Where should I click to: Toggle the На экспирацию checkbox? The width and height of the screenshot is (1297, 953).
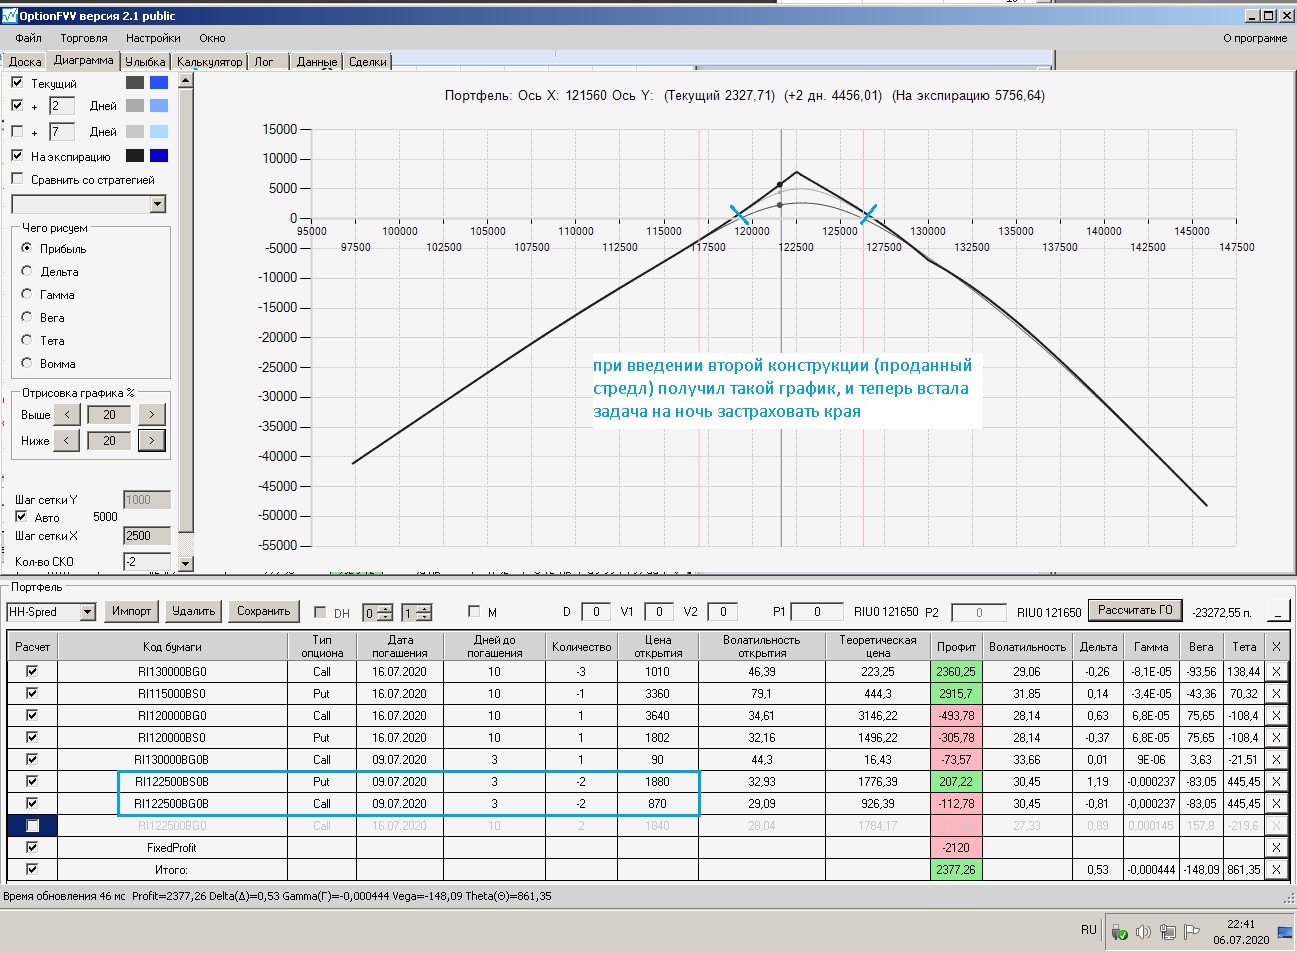point(17,155)
